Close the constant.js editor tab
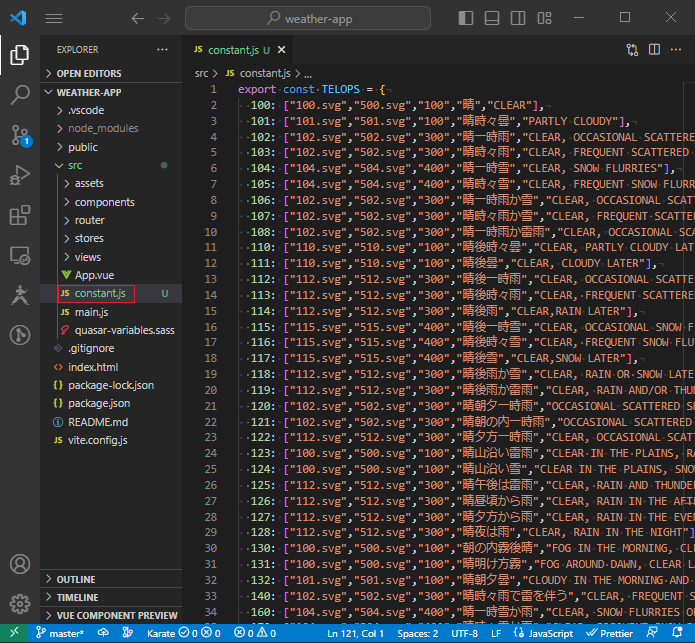Screen dimensions: 695x643 coord(281,50)
